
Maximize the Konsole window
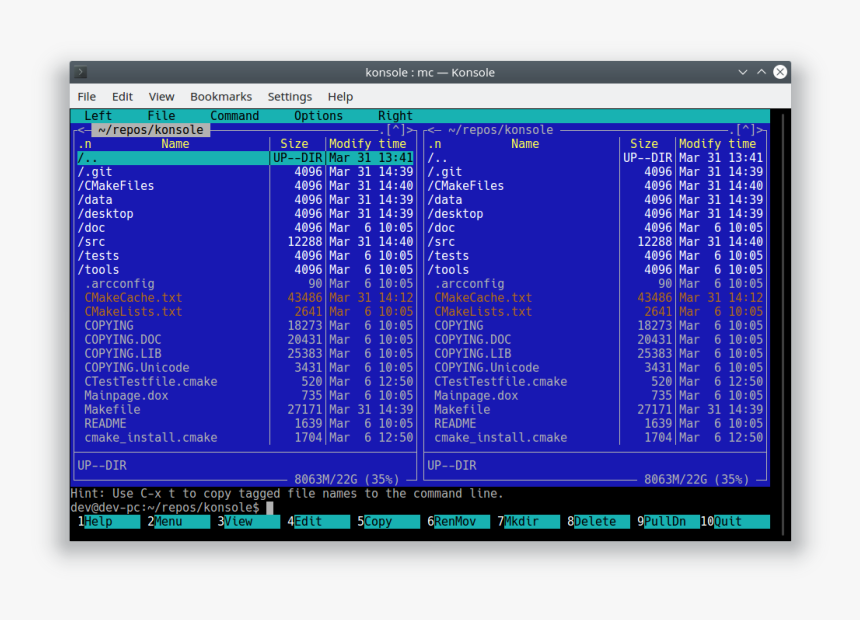(761, 72)
